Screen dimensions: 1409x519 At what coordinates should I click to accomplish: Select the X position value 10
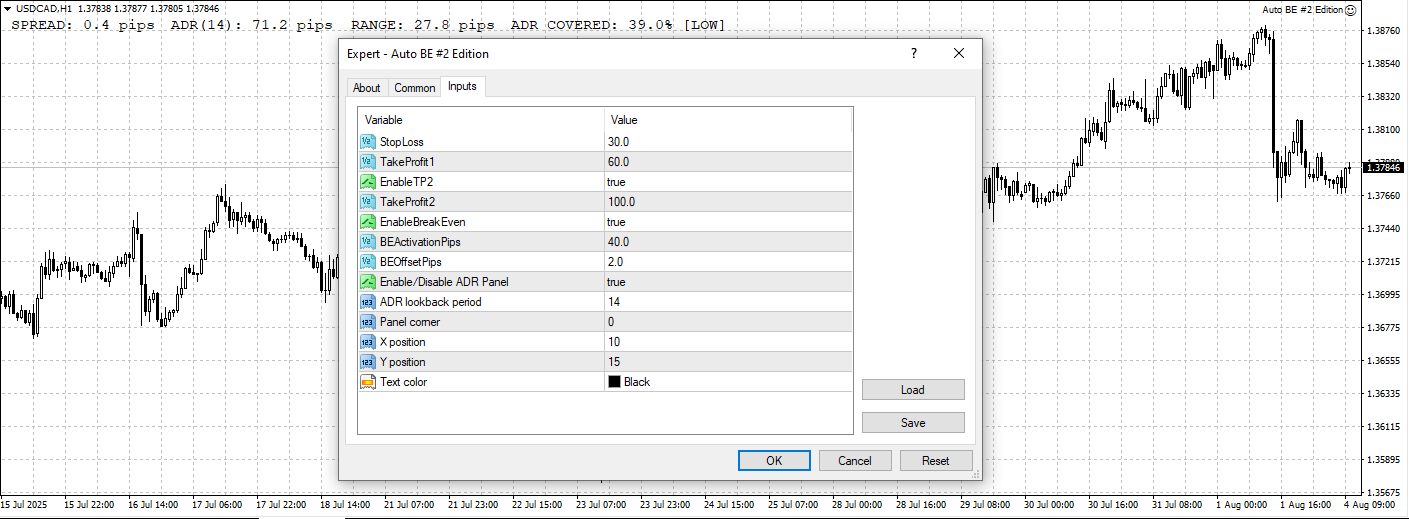point(614,342)
